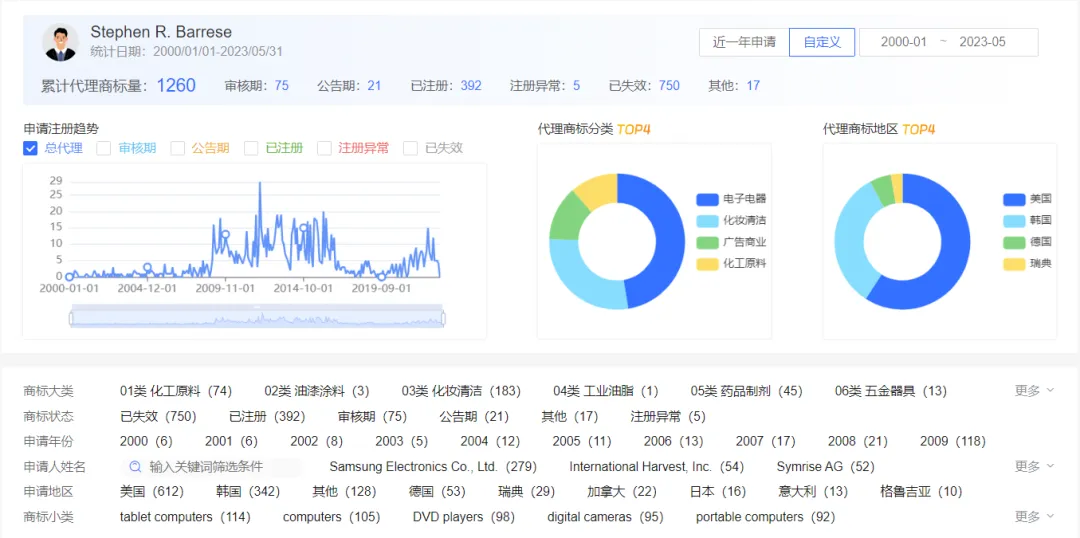Select application year 2004 (12)
Image resolution: width=1080 pixels, height=538 pixels.
point(490,441)
